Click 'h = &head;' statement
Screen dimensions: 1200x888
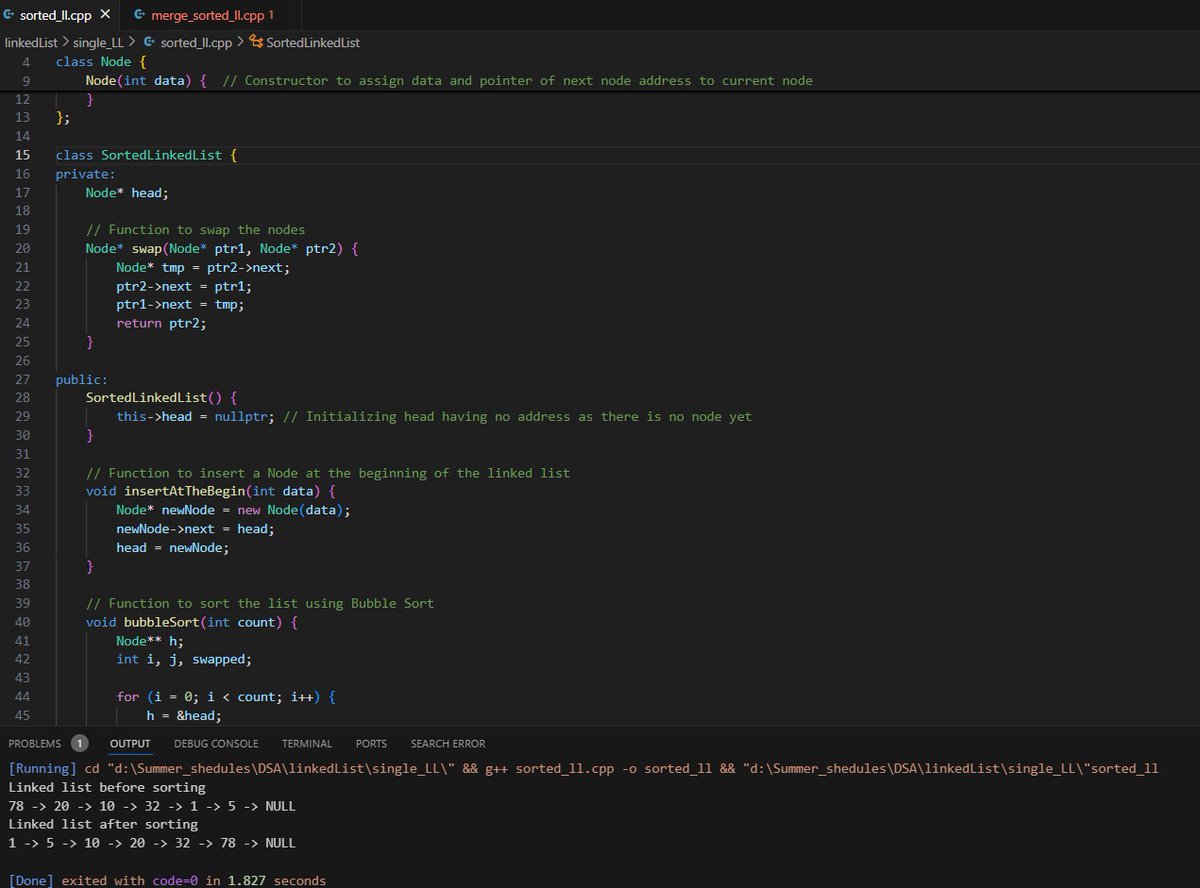(x=184, y=715)
